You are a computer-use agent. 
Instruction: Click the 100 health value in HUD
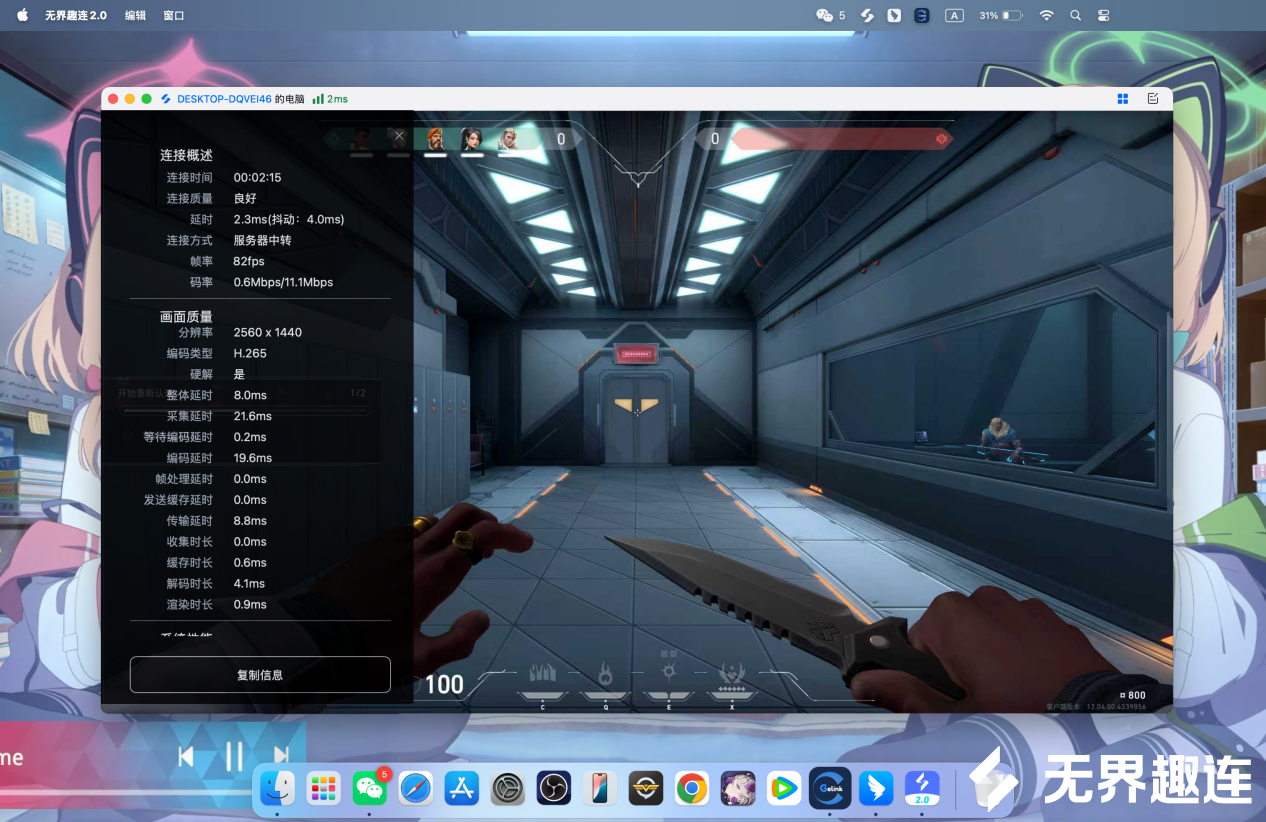444,684
